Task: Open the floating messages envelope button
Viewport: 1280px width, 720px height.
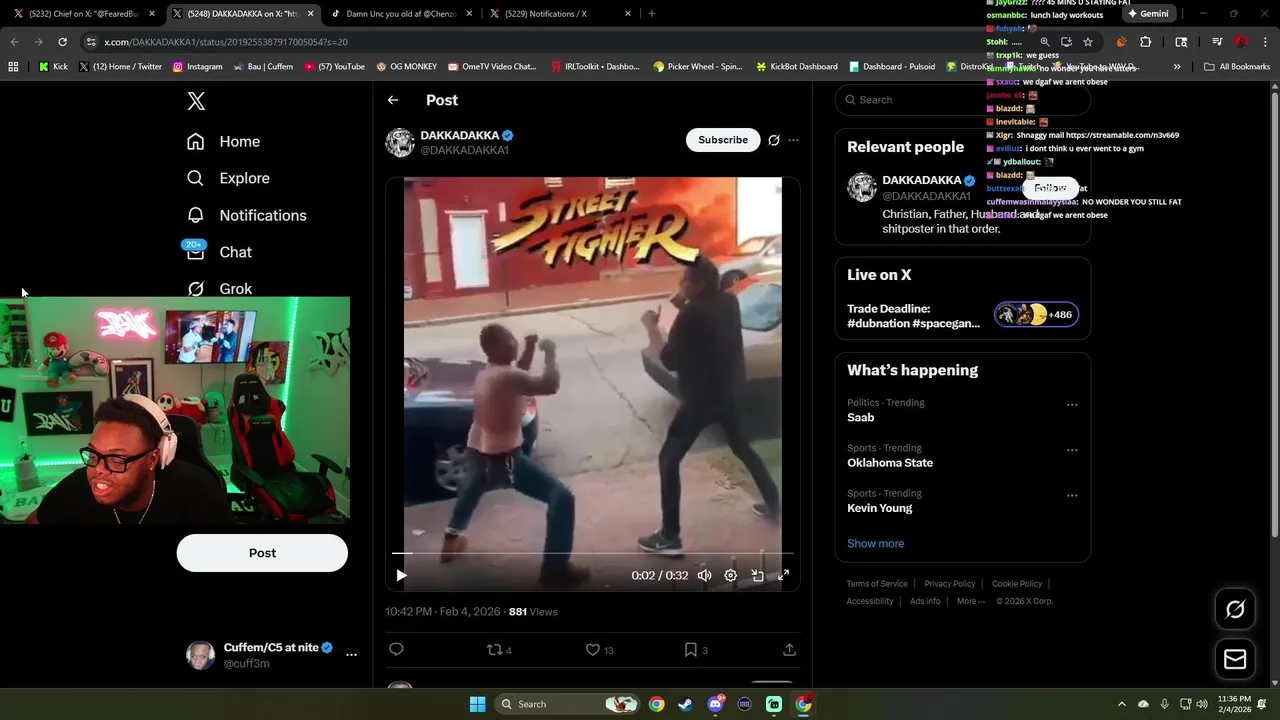Action: 1235,659
